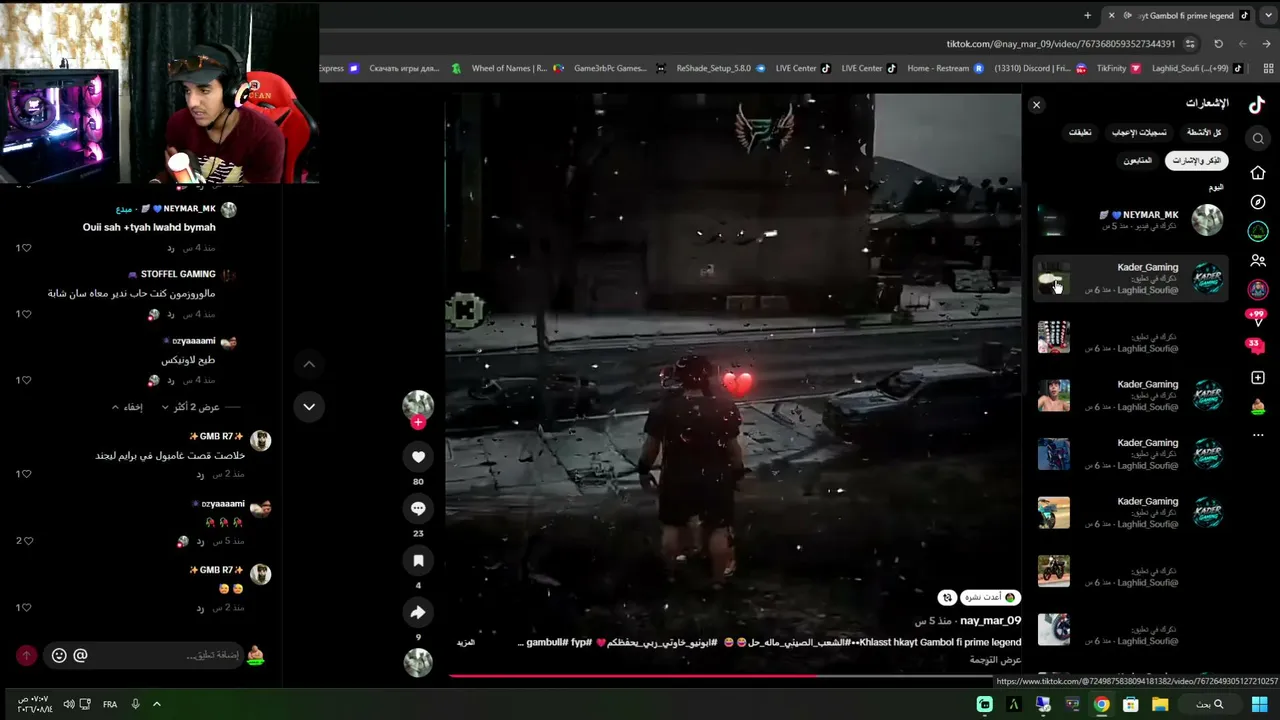Image resolution: width=1280 pixels, height=720 pixels.
Task: Open Google Chrome in the taskbar
Action: pos(1101,704)
